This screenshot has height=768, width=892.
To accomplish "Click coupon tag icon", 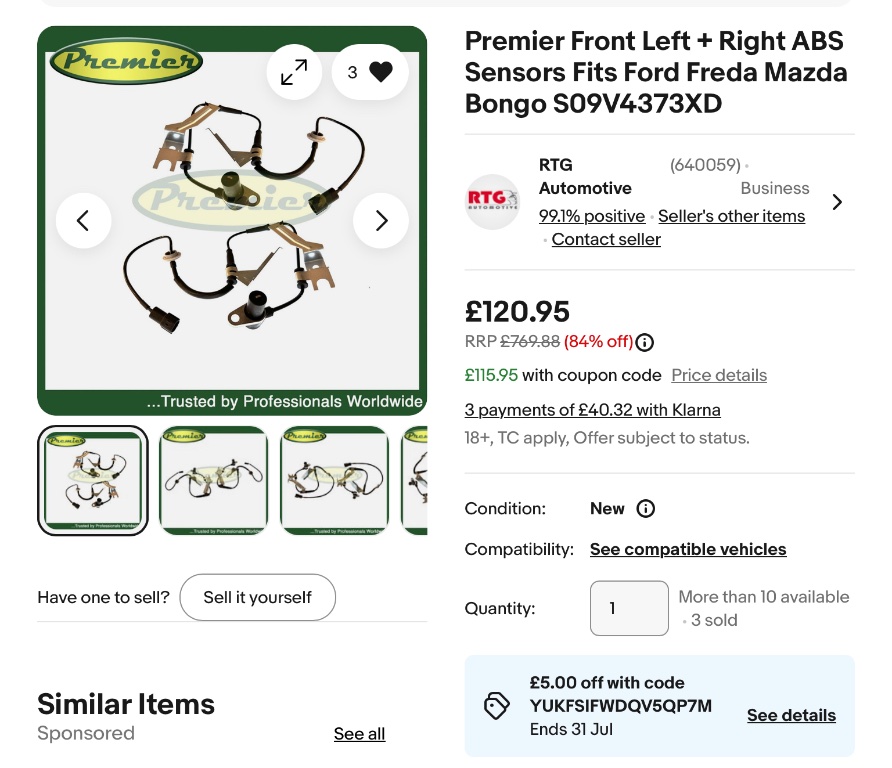I will click(x=497, y=707).
